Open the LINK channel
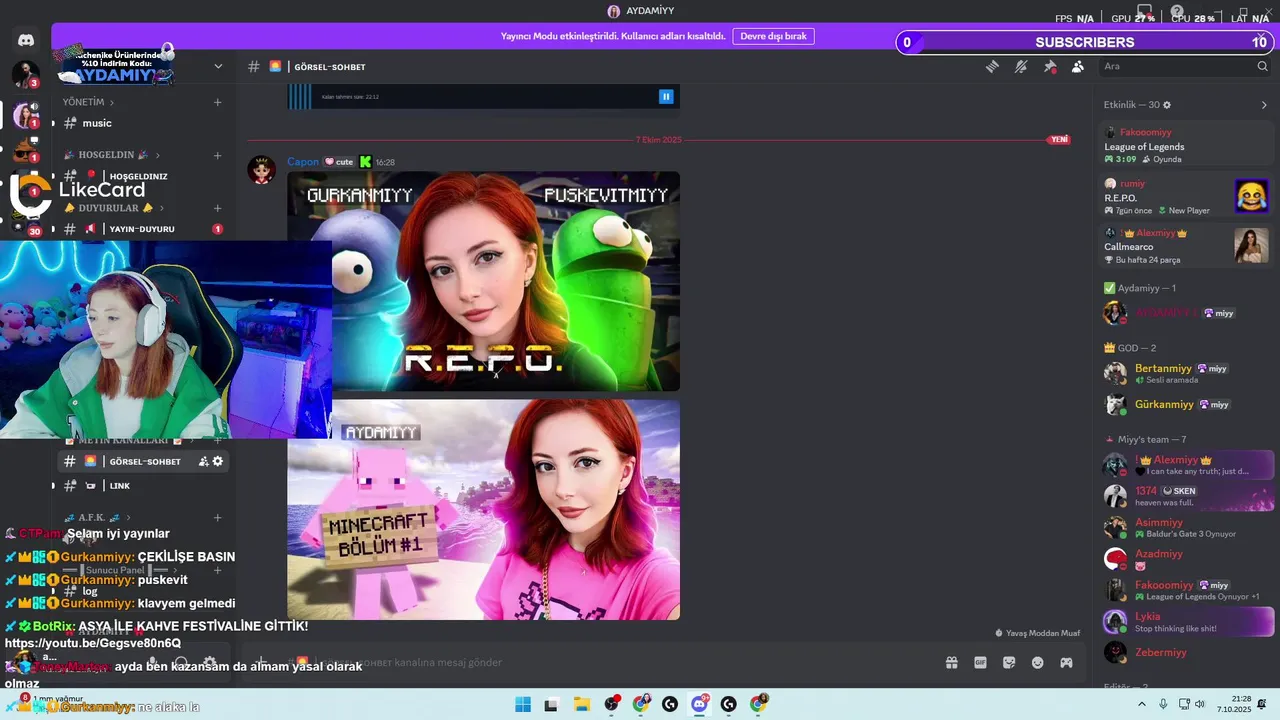The image size is (1280, 720). 143,485
